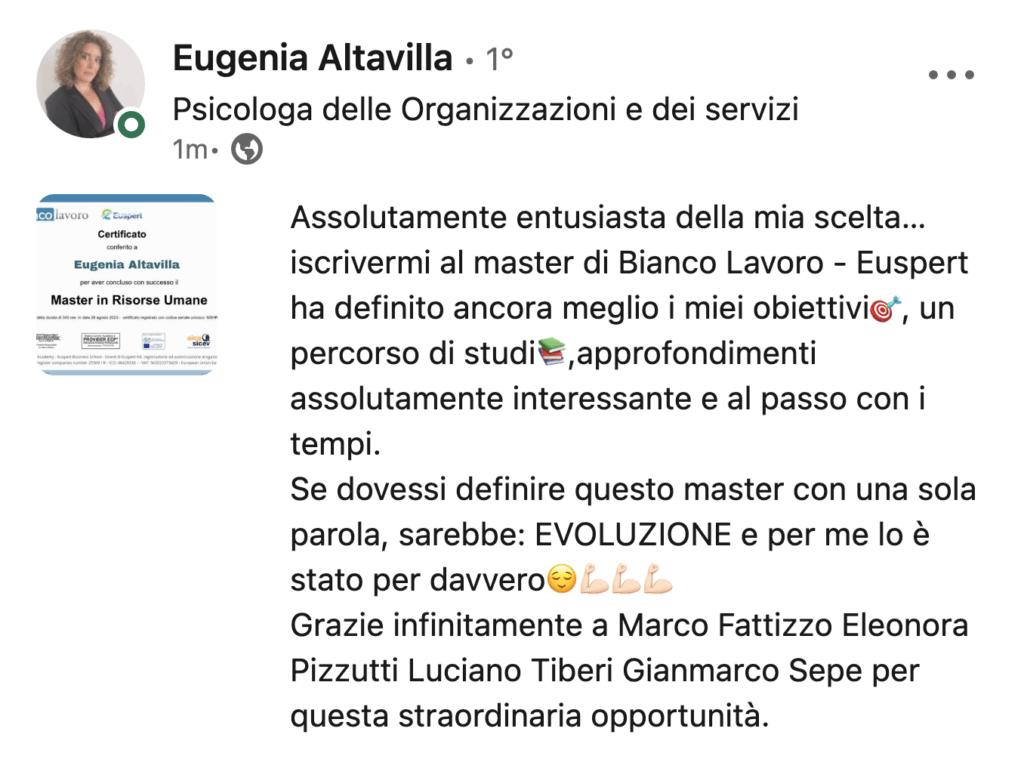Click the relieved face emoji after "davvero"
The width and height of the screenshot is (1024, 784).
click(562, 579)
